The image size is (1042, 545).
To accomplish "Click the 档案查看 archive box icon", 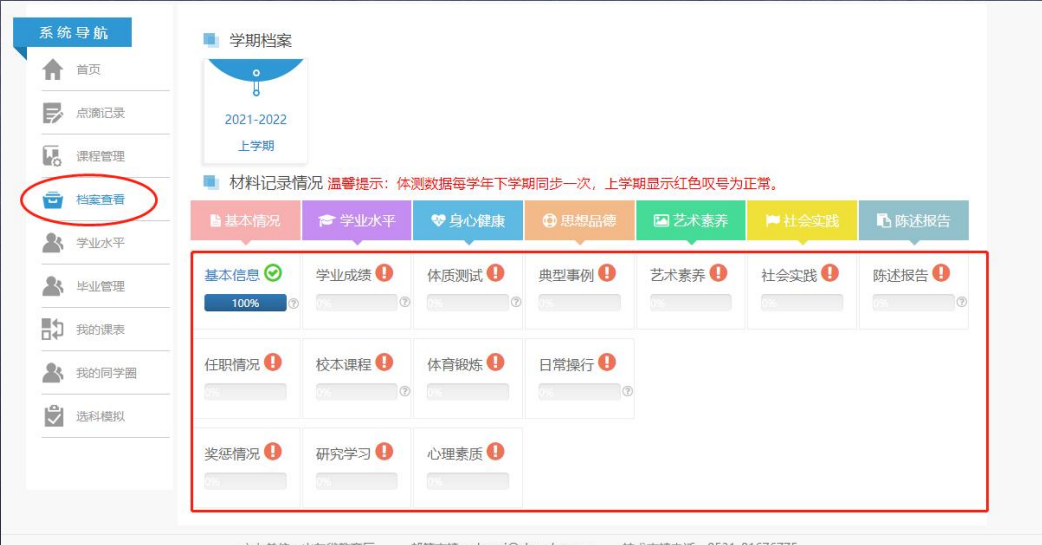I will 53,200.
